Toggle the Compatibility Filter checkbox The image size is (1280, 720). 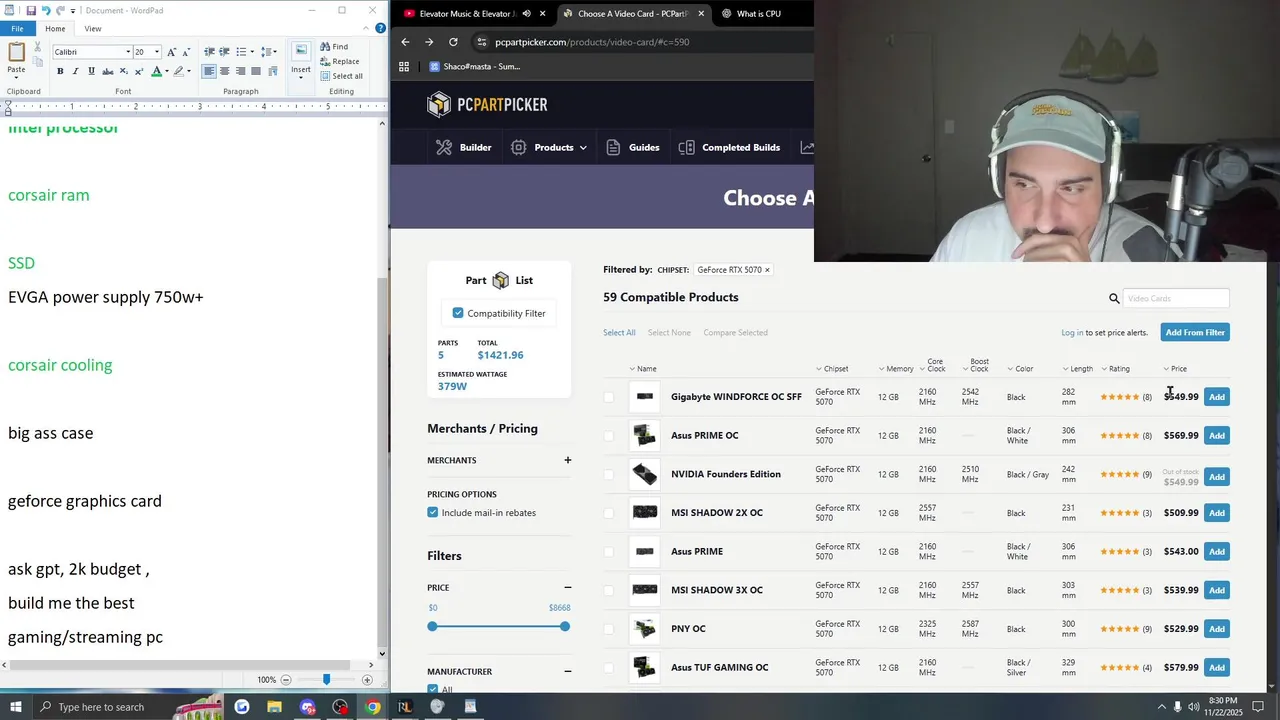[458, 313]
